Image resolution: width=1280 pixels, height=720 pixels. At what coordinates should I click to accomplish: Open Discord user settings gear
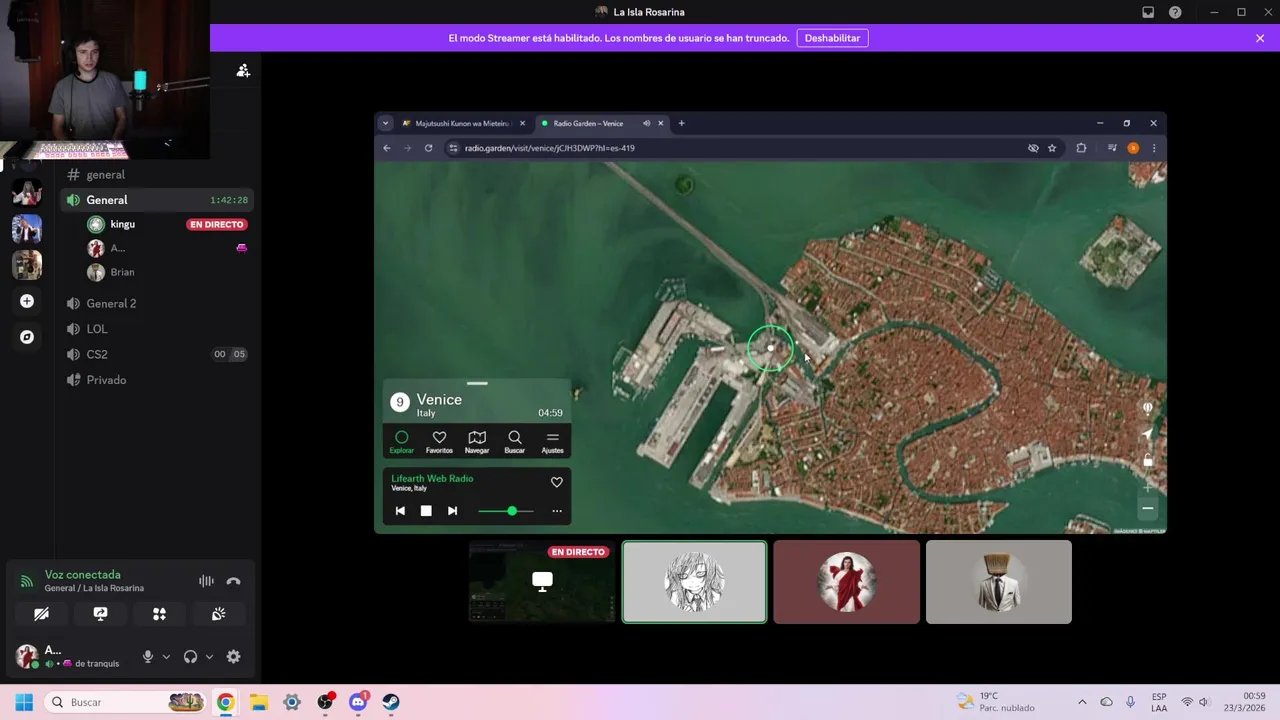pos(233,657)
